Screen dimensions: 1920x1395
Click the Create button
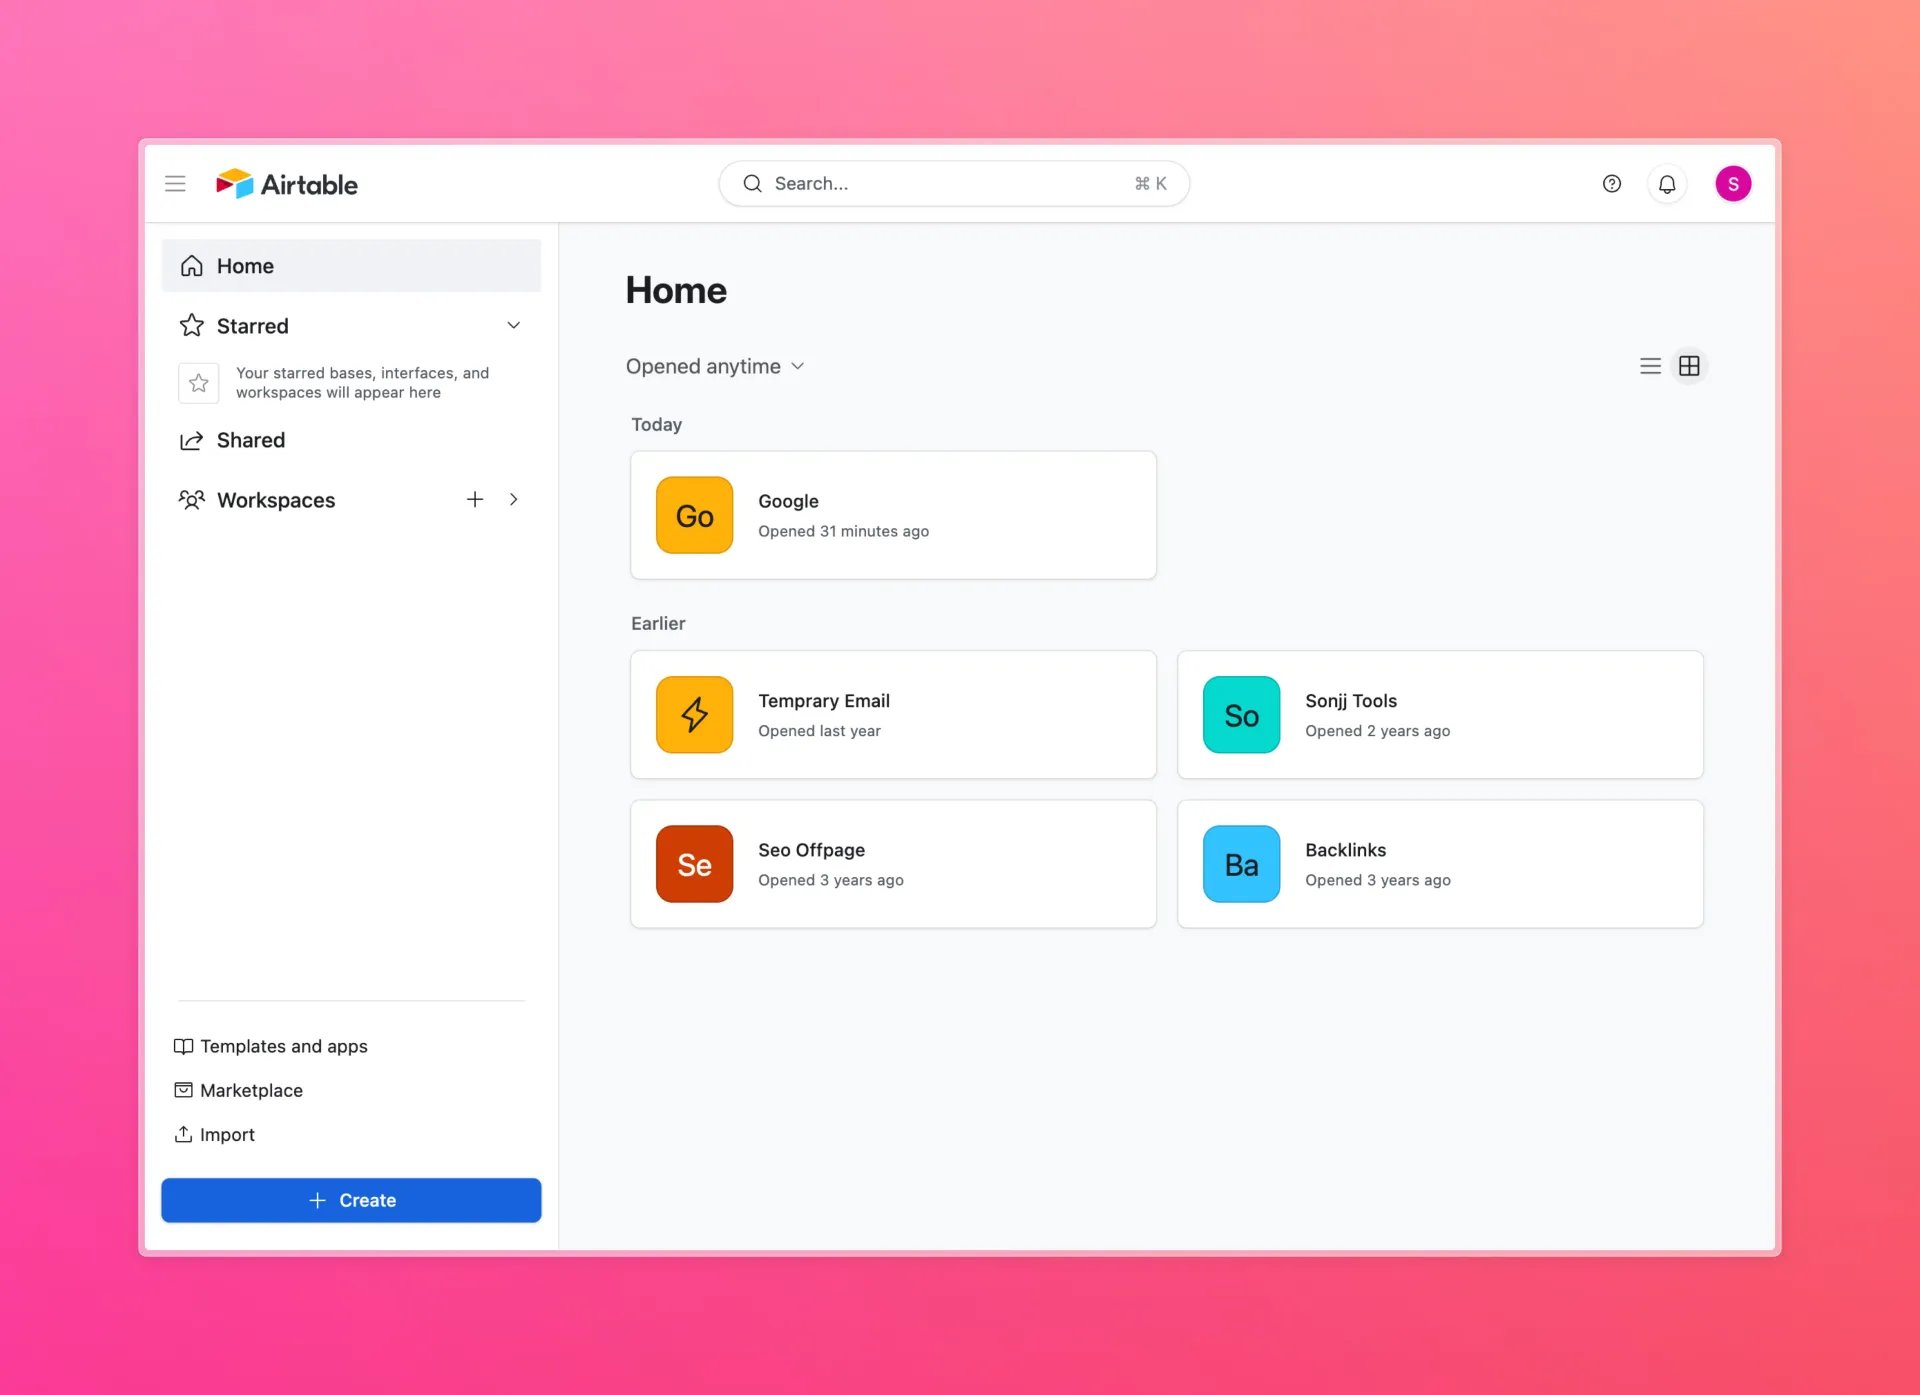[351, 1200]
